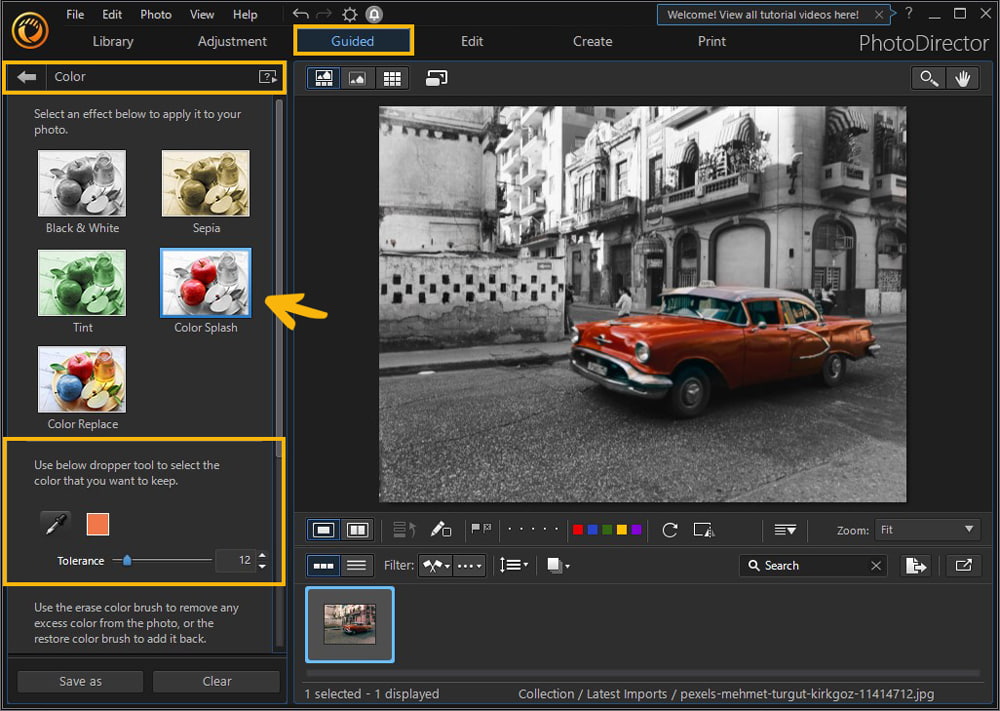The image size is (1000, 711).
Task: Open the Zoom Fit dropdown
Action: click(x=927, y=529)
